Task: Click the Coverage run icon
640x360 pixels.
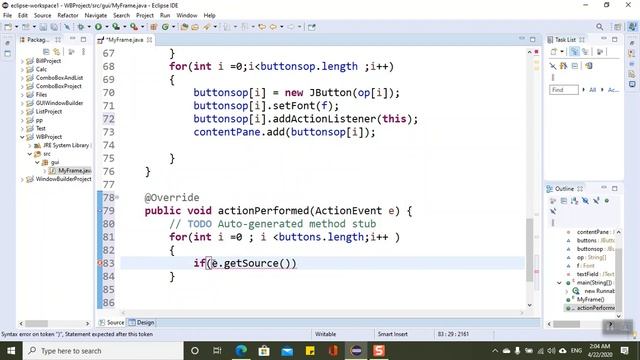Action: coord(116,27)
